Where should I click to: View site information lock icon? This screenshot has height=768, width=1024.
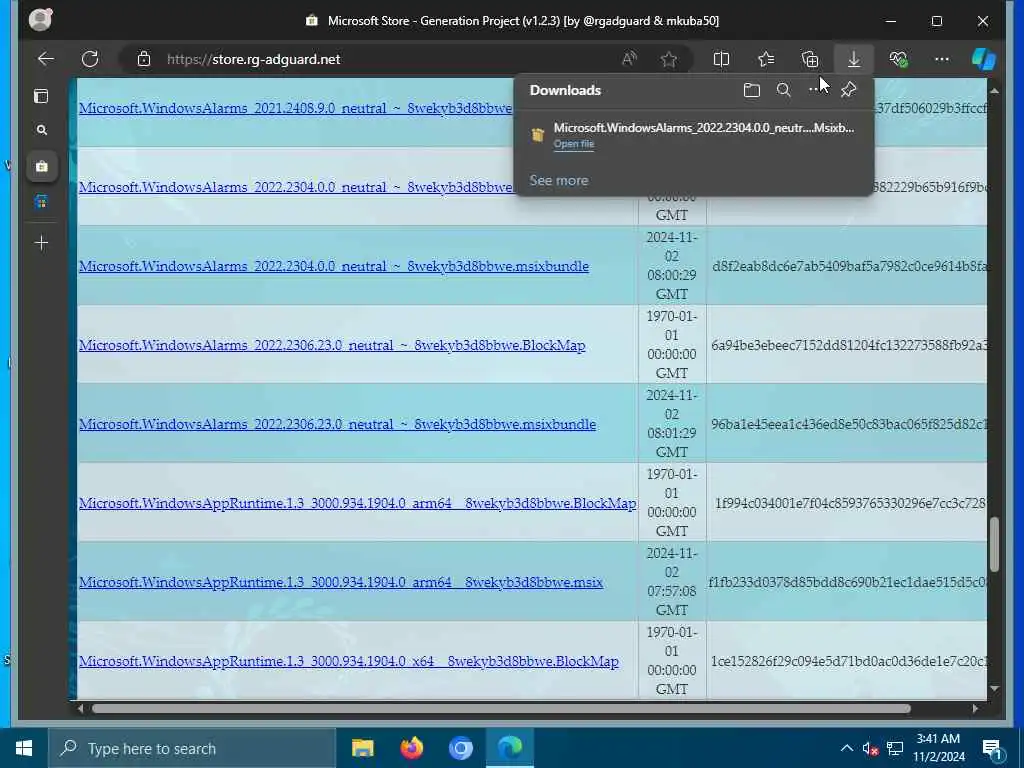[x=144, y=59]
